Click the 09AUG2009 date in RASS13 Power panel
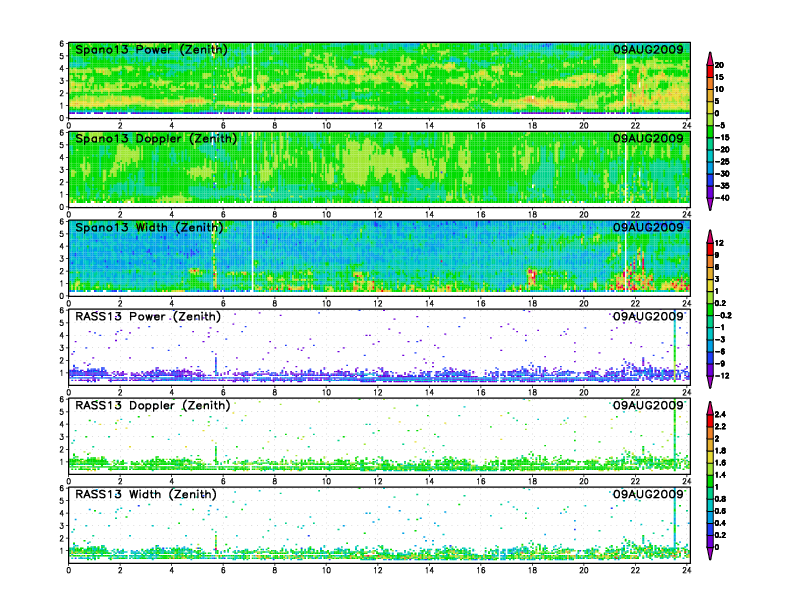The image size is (792, 612). [648, 317]
